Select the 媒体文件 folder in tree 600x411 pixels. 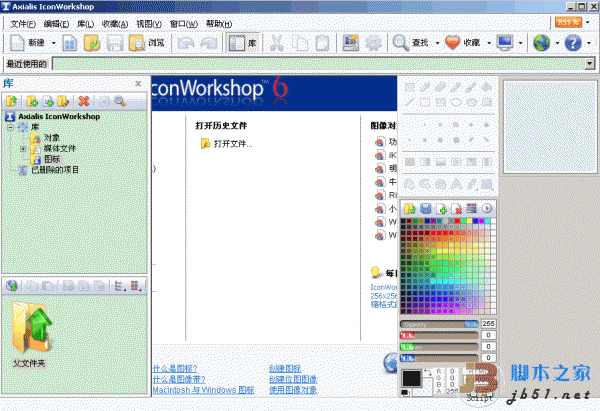(x=59, y=148)
